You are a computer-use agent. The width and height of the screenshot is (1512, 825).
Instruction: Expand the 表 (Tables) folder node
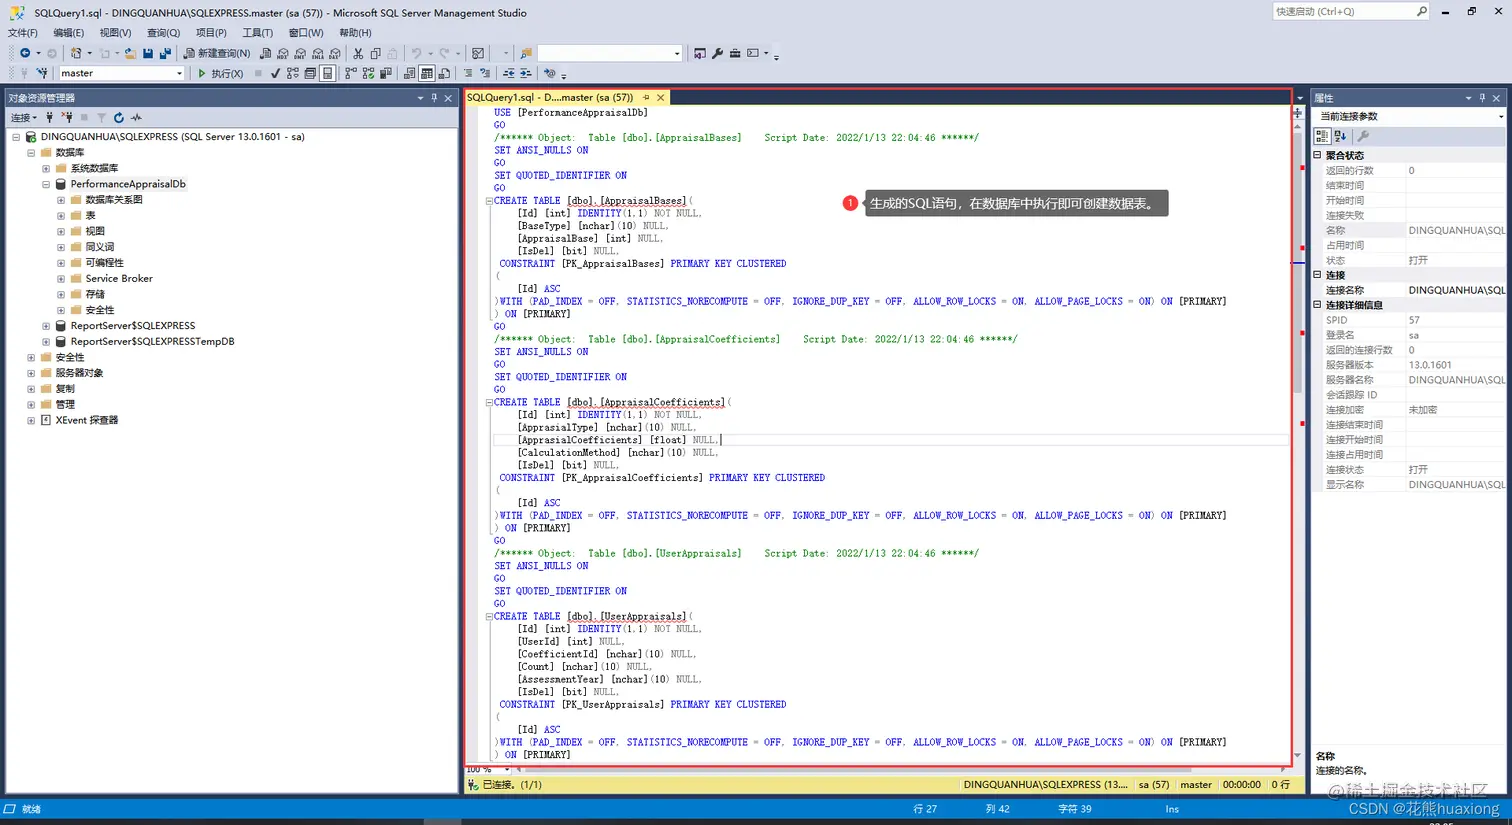point(61,215)
